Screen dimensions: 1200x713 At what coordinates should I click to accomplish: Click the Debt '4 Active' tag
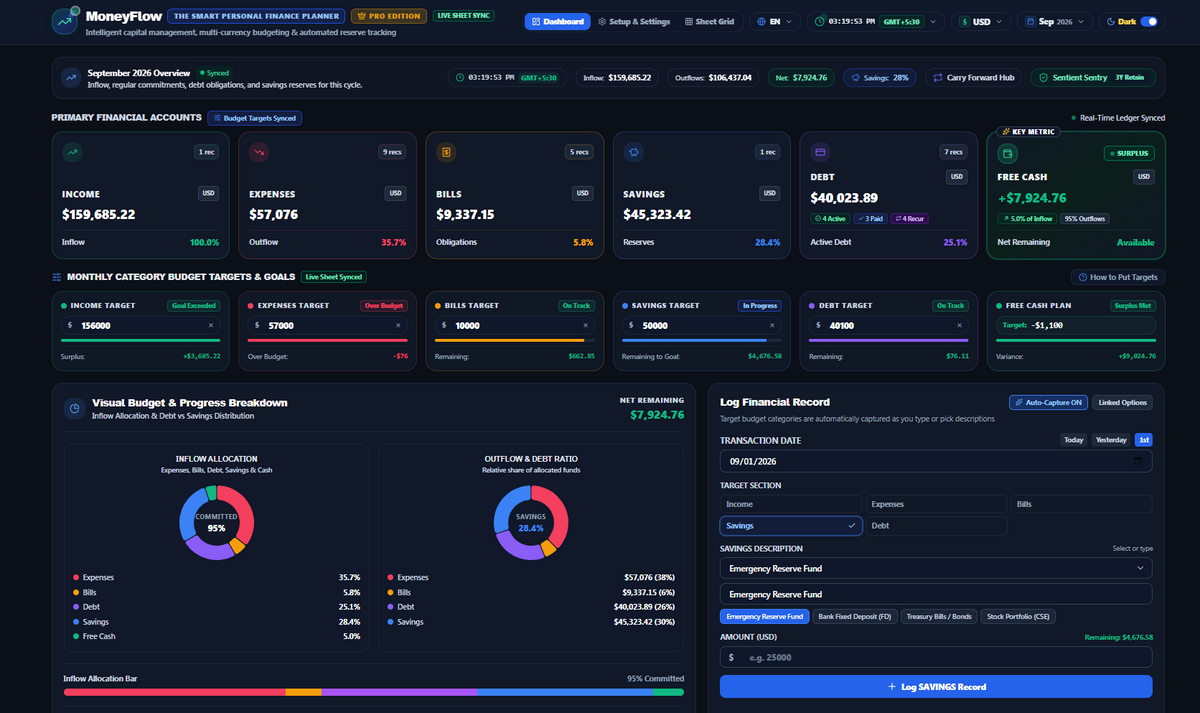[x=830, y=218]
